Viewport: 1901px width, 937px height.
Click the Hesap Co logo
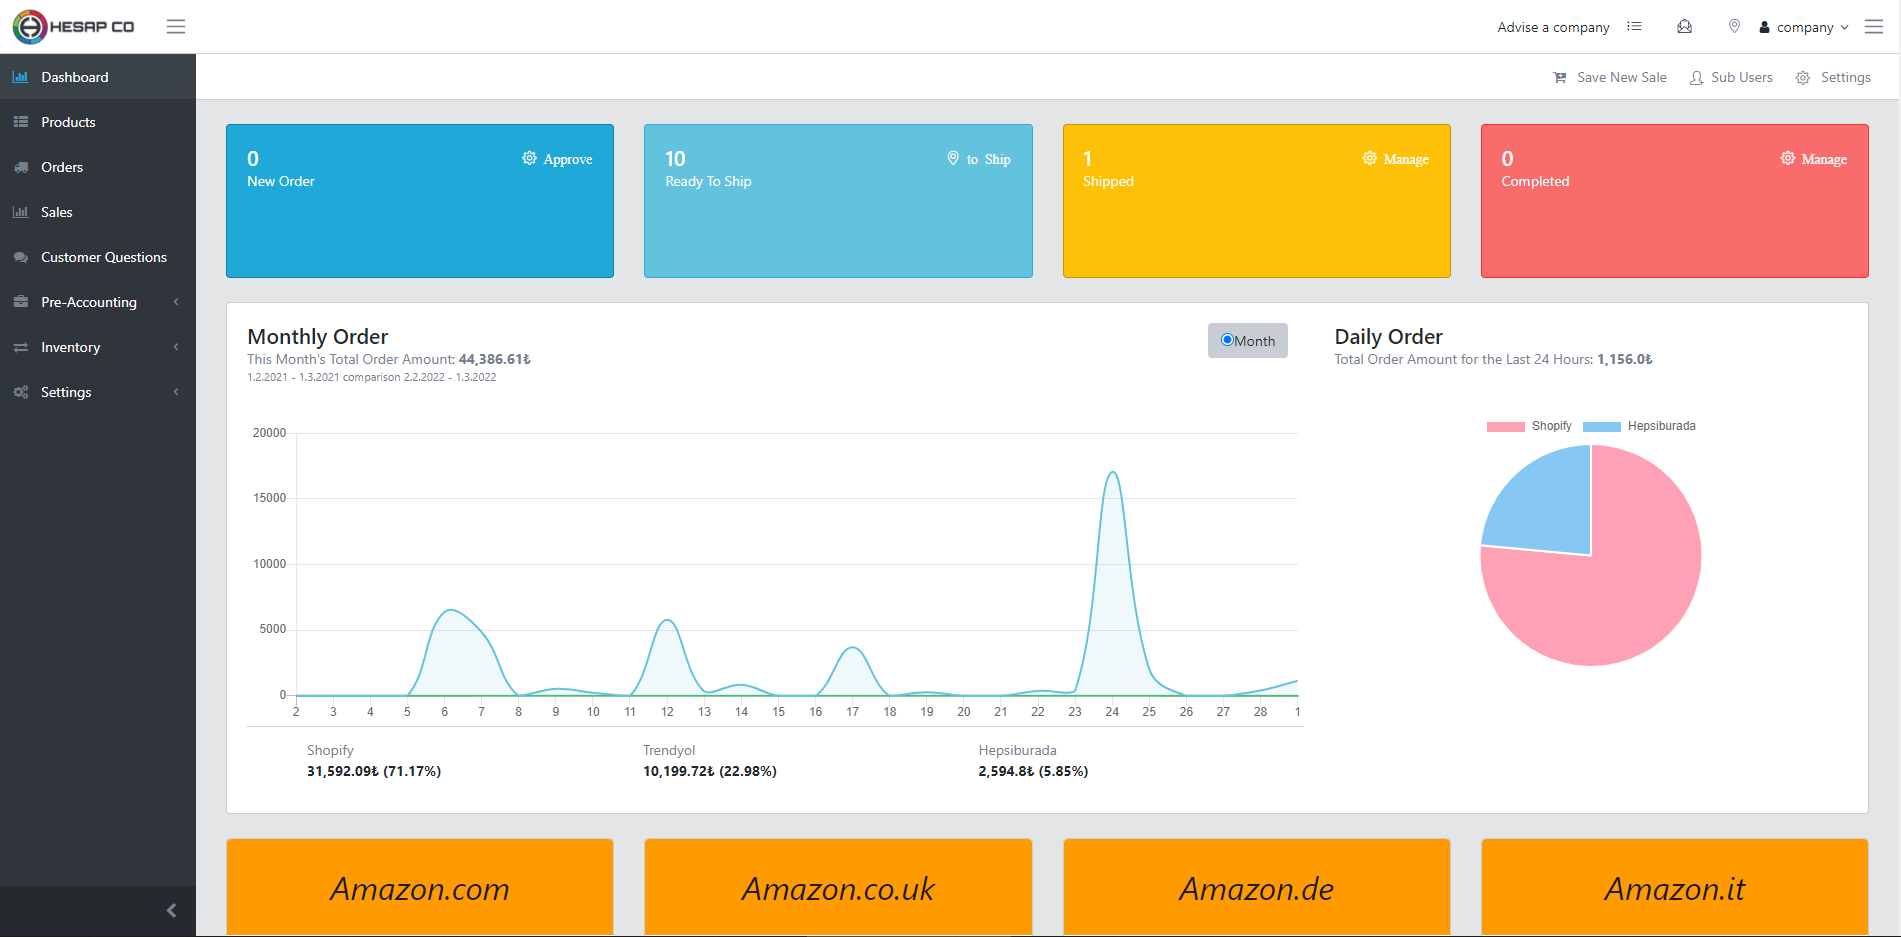click(74, 27)
